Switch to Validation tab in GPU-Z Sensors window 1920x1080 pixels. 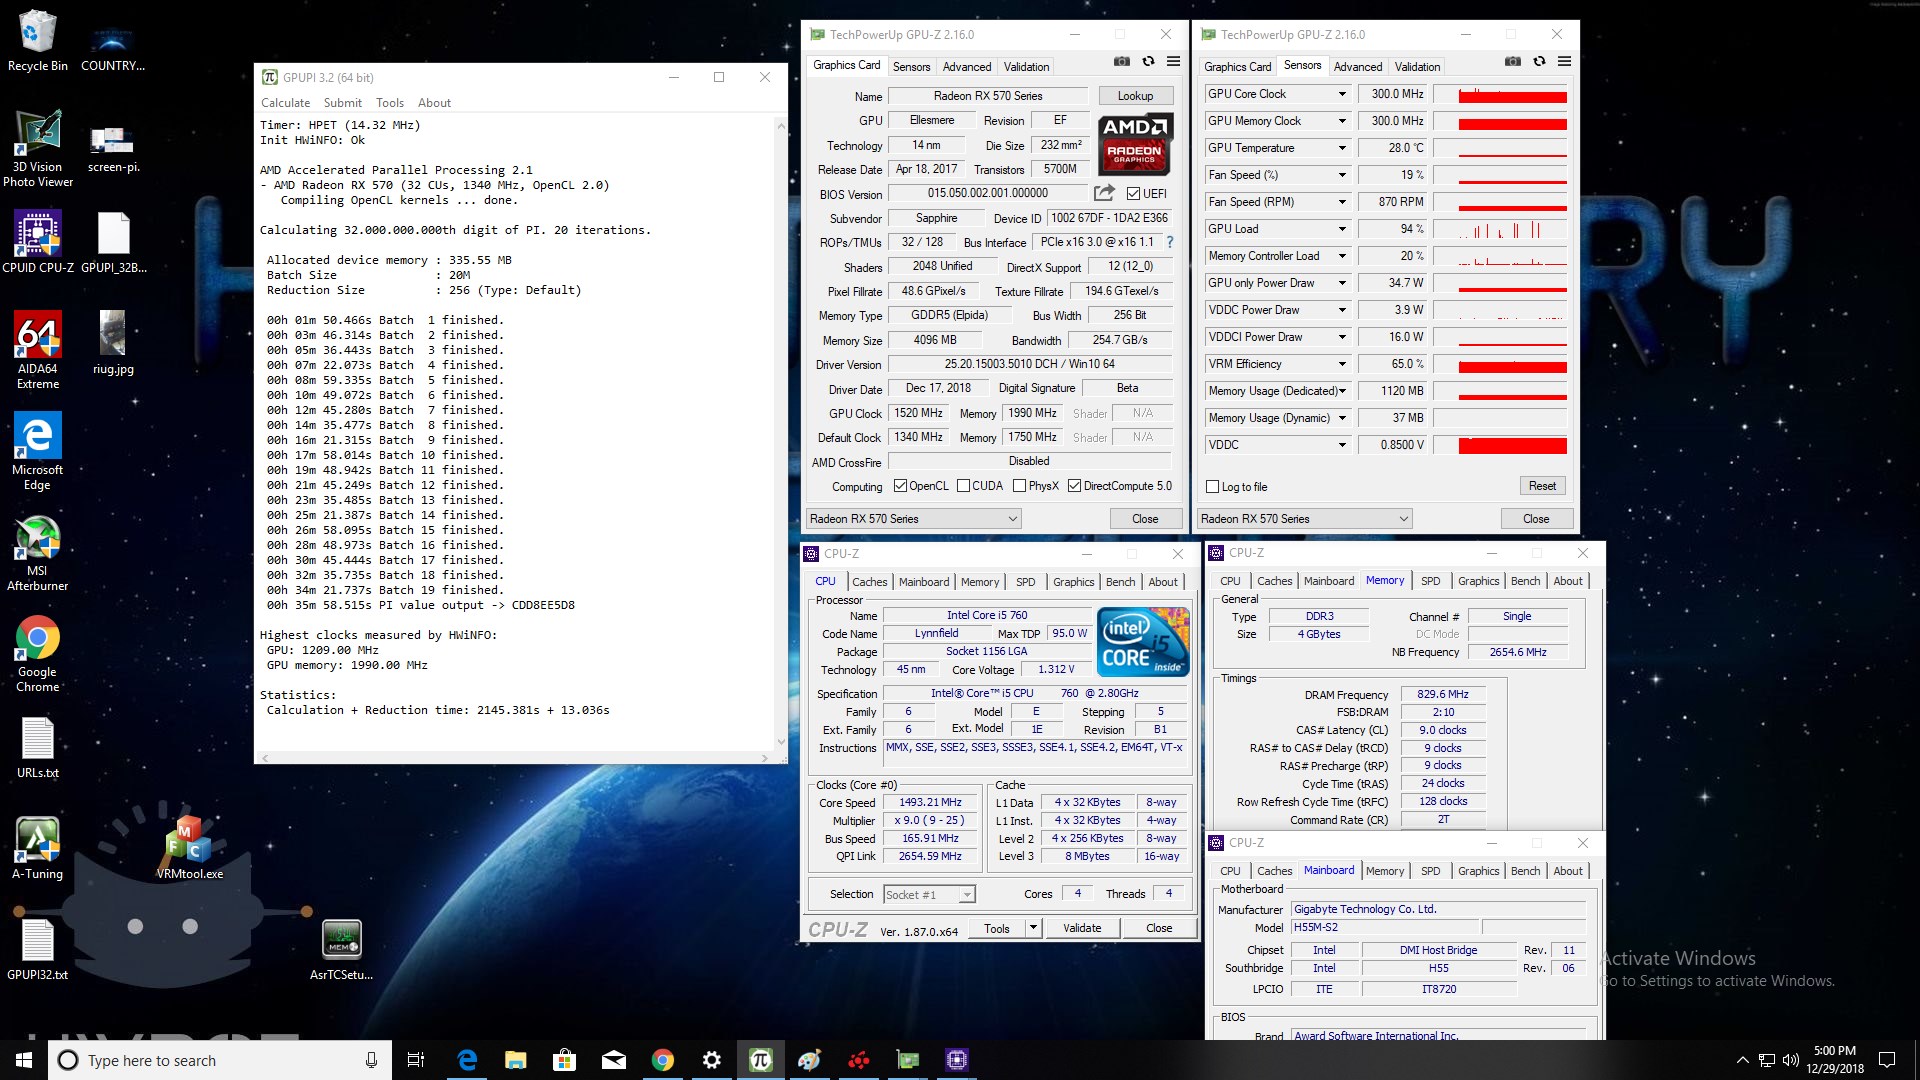[x=1417, y=67]
